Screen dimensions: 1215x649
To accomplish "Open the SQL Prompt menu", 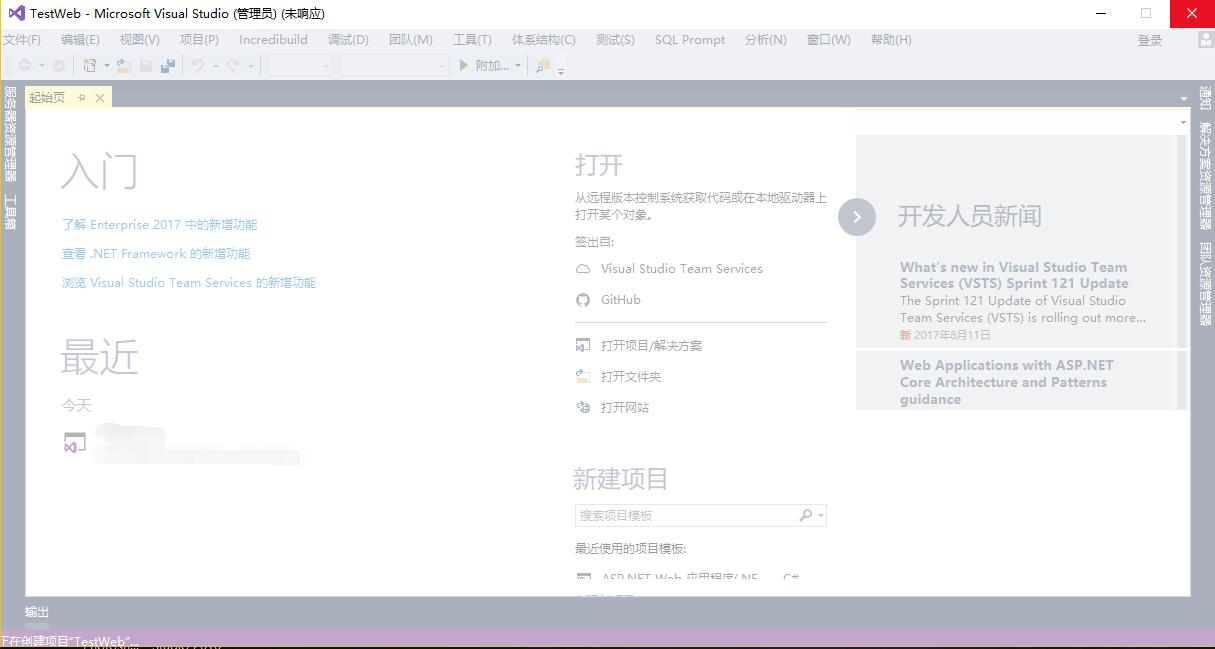I will pyautogui.click(x=690, y=40).
